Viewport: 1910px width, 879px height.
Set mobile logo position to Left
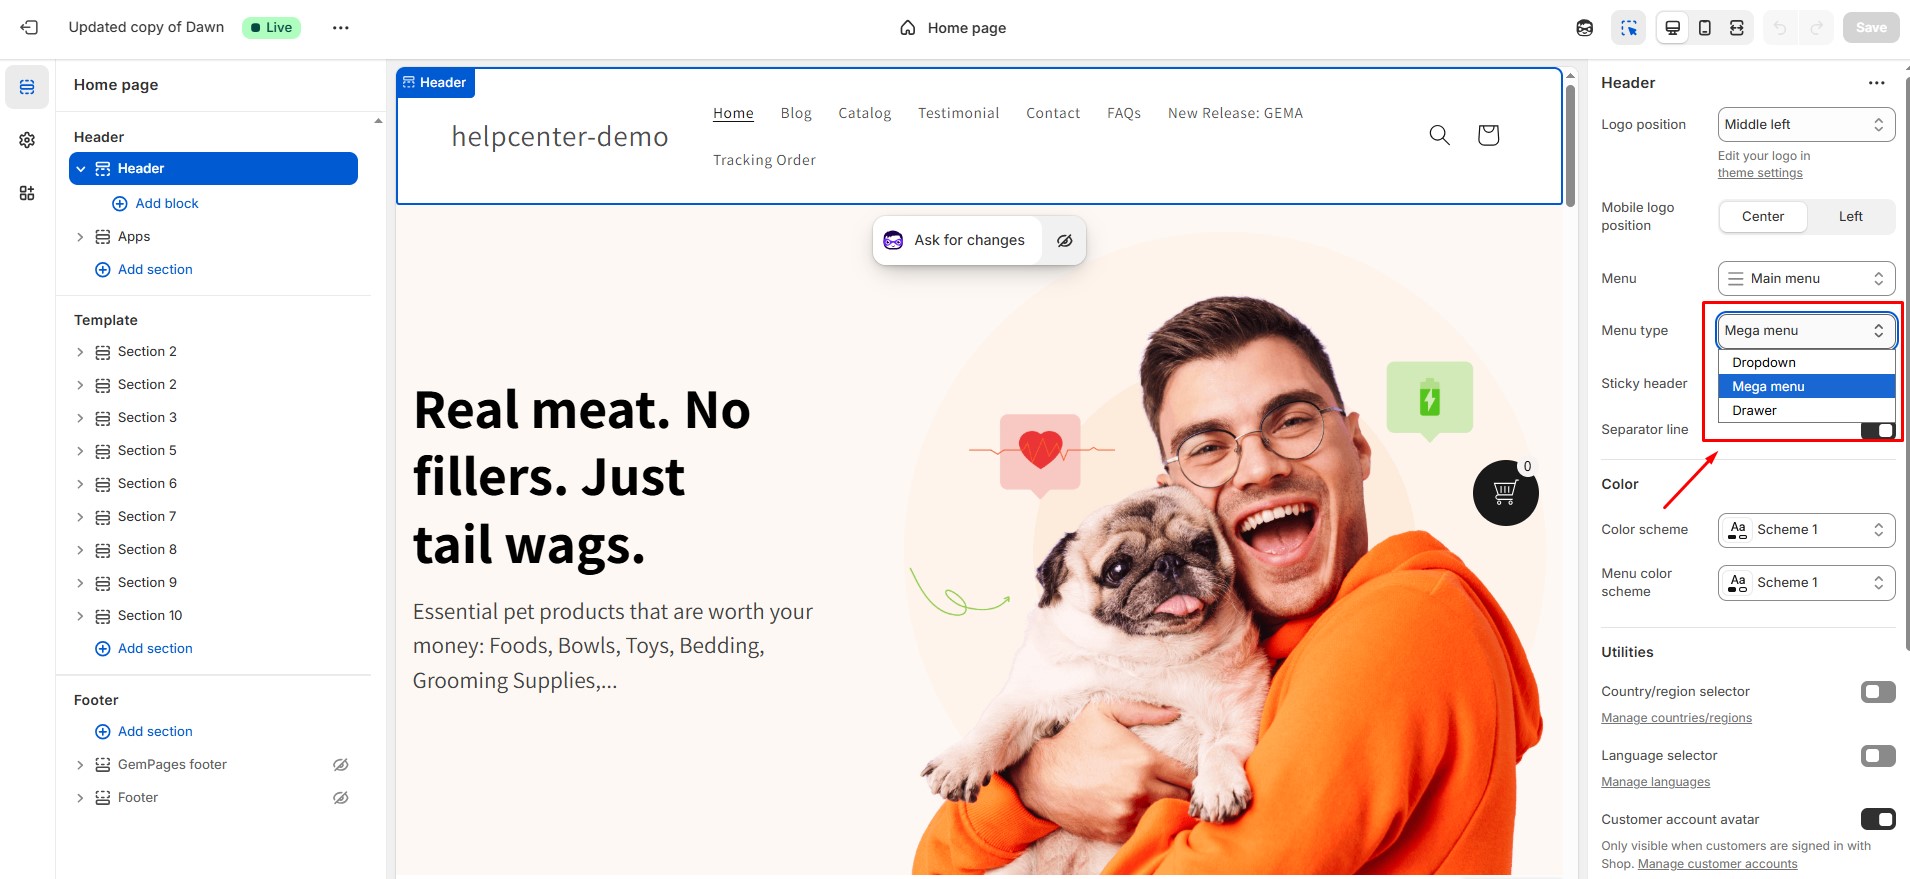(1850, 217)
